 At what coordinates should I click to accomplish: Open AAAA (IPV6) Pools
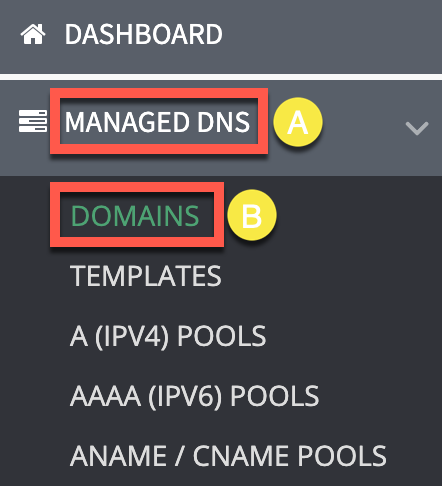coord(194,396)
